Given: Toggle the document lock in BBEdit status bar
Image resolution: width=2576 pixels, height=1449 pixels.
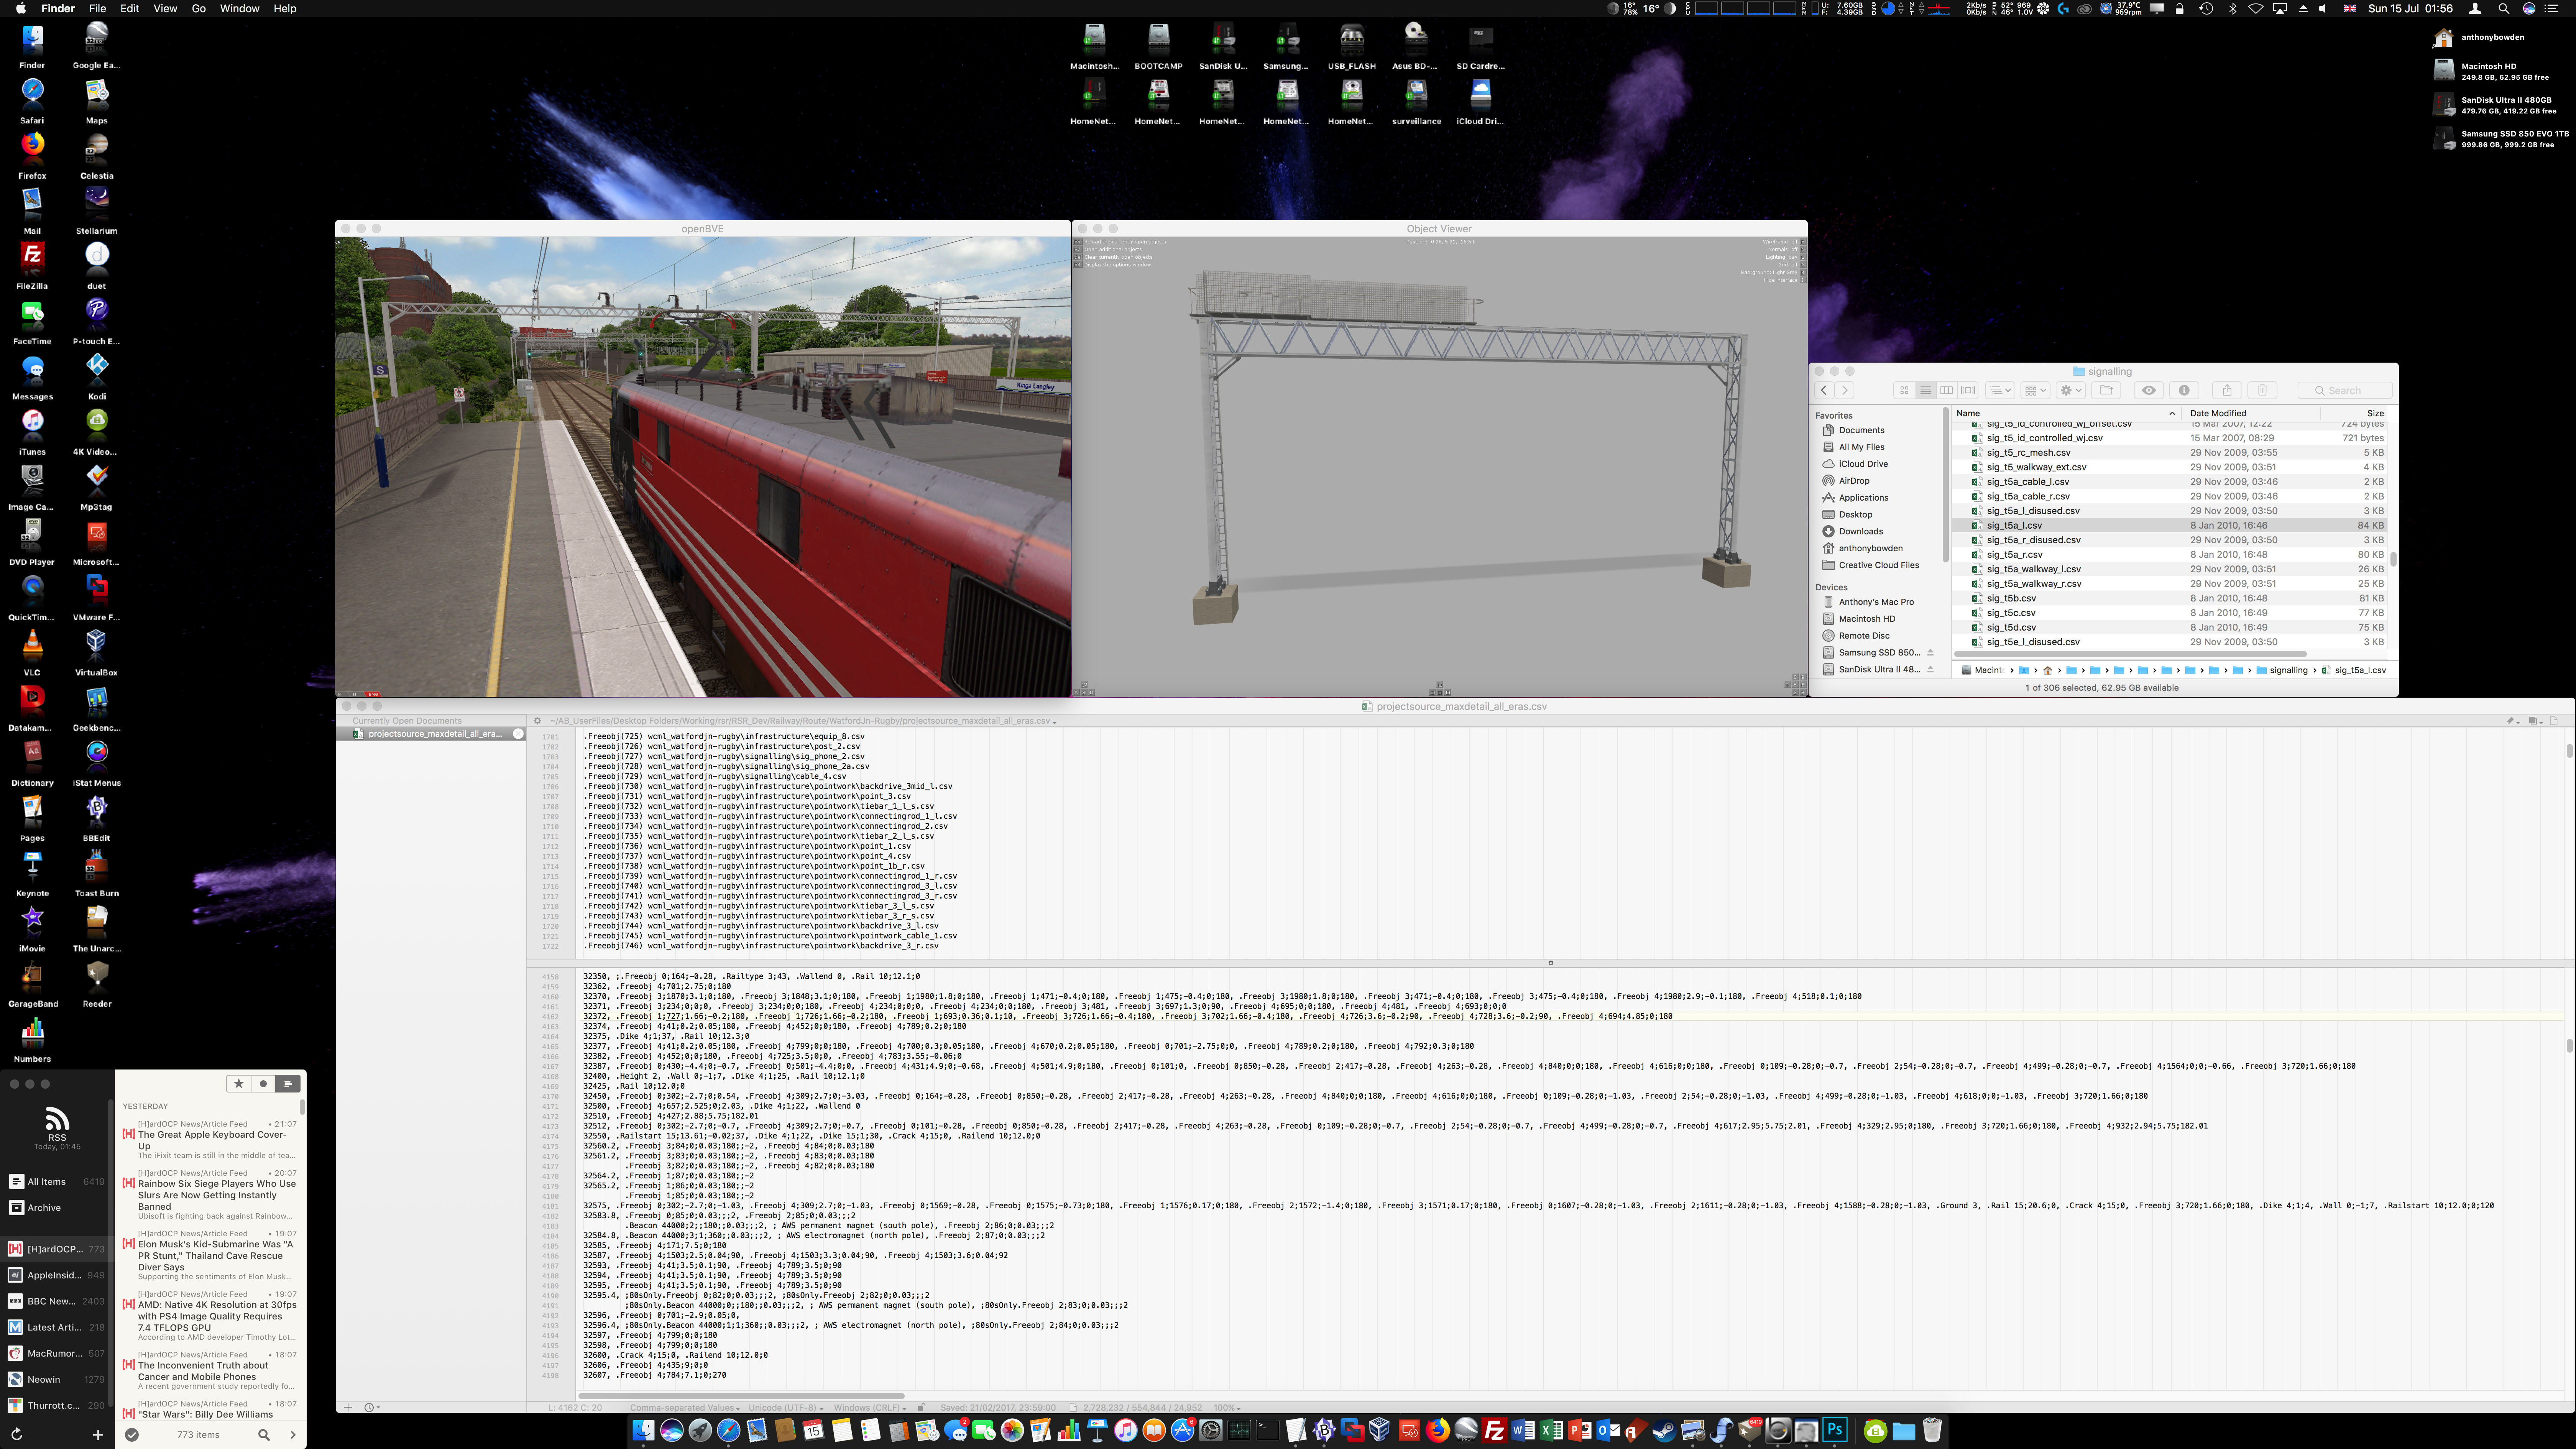Looking at the screenshot, I should tap(921, 1407).
